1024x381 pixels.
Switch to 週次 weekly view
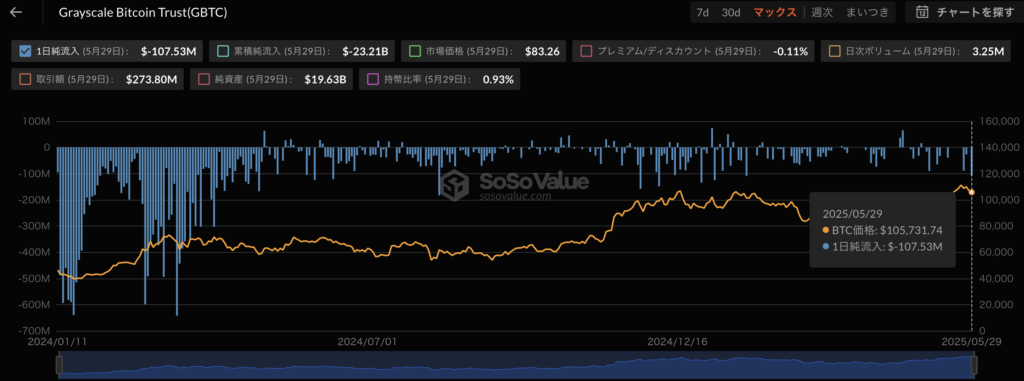pos(822,12)
